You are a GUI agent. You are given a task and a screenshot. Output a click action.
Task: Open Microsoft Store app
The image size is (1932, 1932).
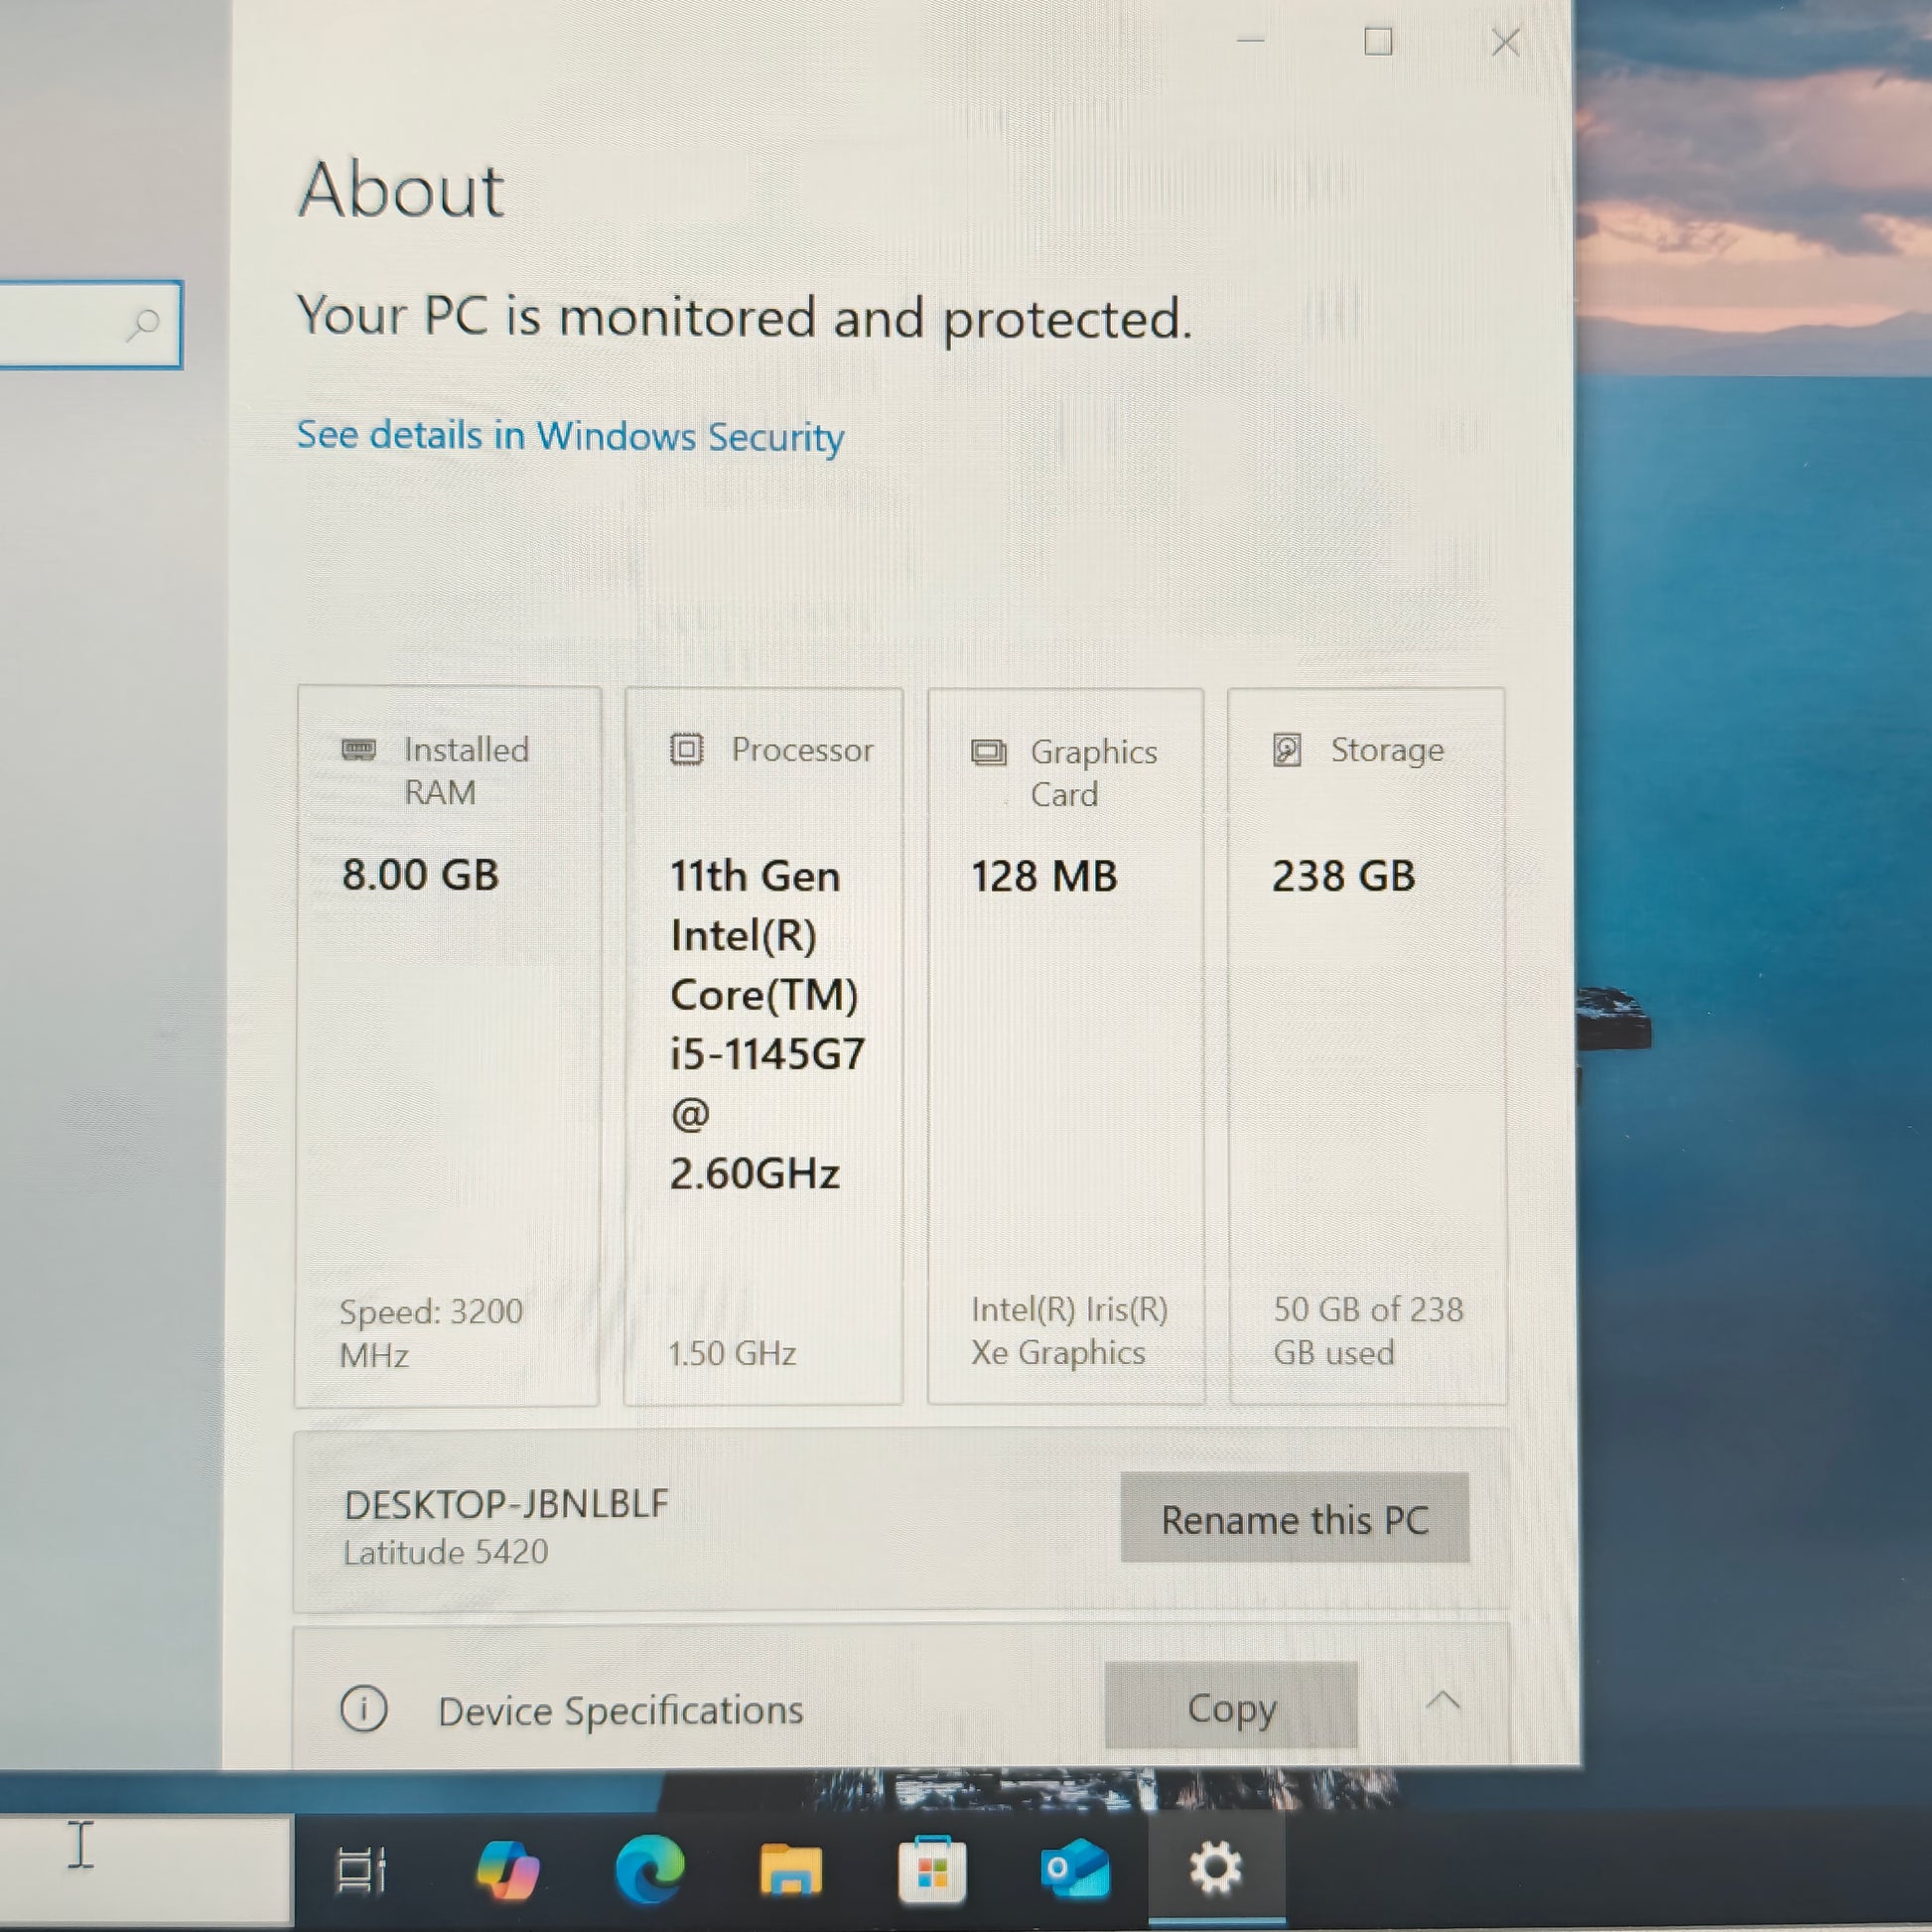(932, 1869)
